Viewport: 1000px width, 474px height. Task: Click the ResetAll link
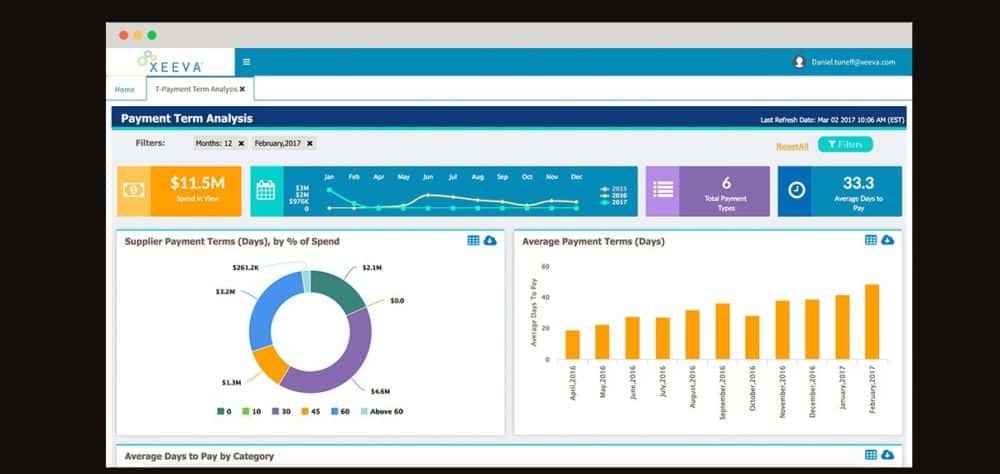[x=792, y=146]
